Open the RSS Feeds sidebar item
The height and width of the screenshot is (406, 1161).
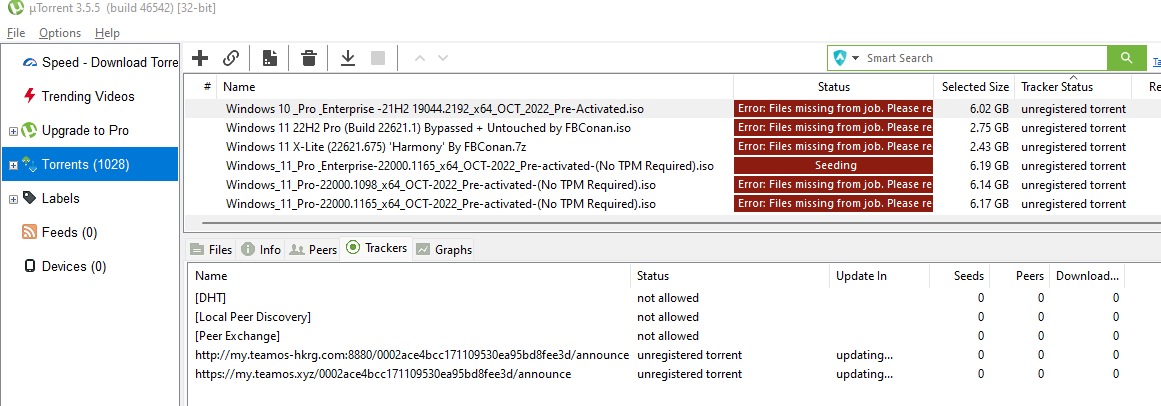click(69, 232)
